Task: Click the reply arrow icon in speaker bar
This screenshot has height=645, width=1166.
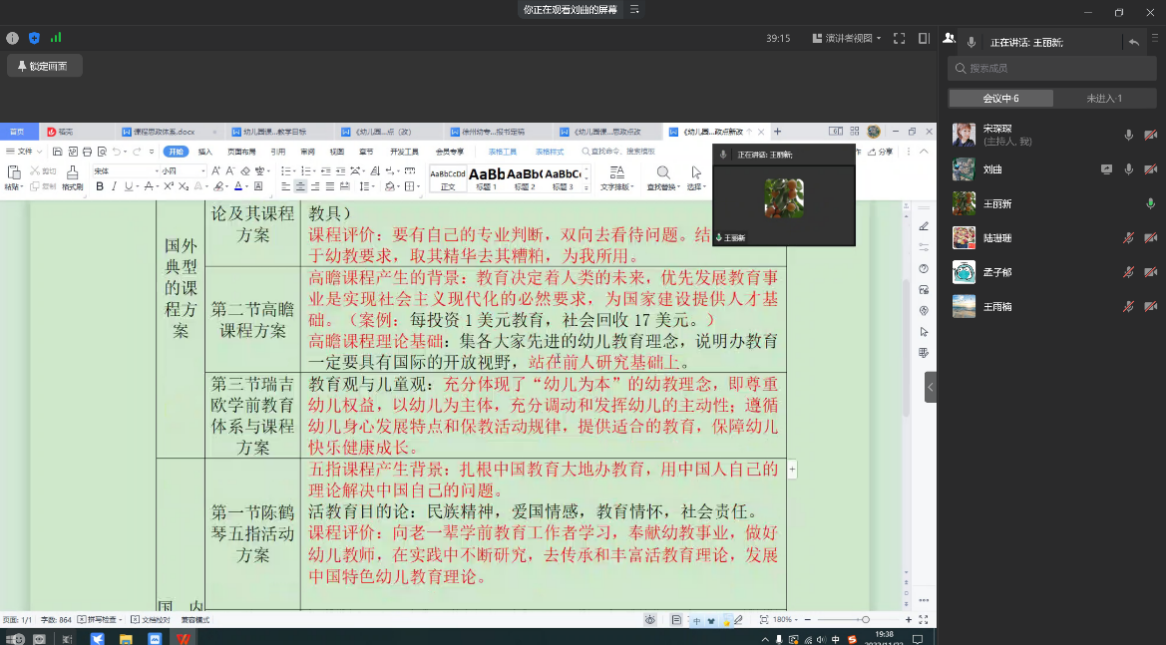Action: coord(1133,42)
